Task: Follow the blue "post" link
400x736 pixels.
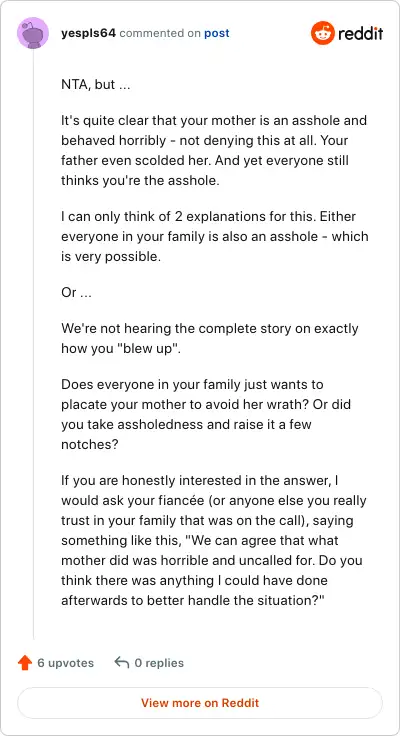Action: (216, 33)
